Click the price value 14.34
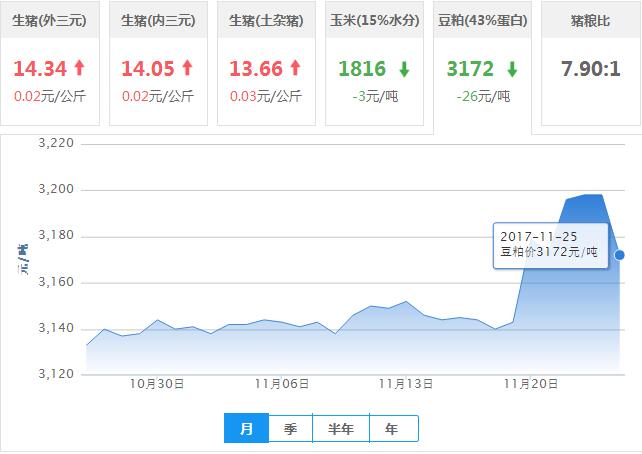 coord(40,68)
